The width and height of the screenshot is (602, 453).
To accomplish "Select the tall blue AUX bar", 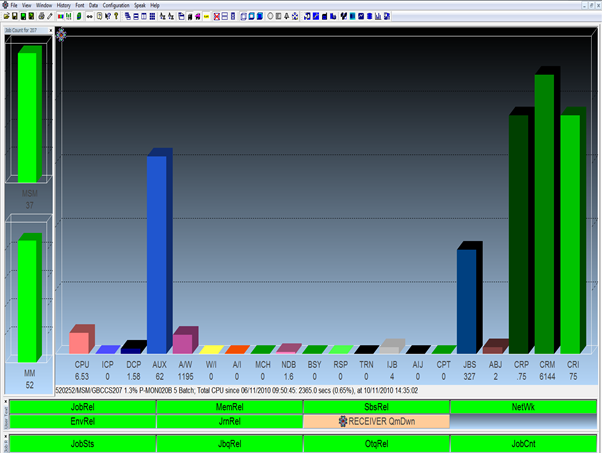I will pos(157,250).
